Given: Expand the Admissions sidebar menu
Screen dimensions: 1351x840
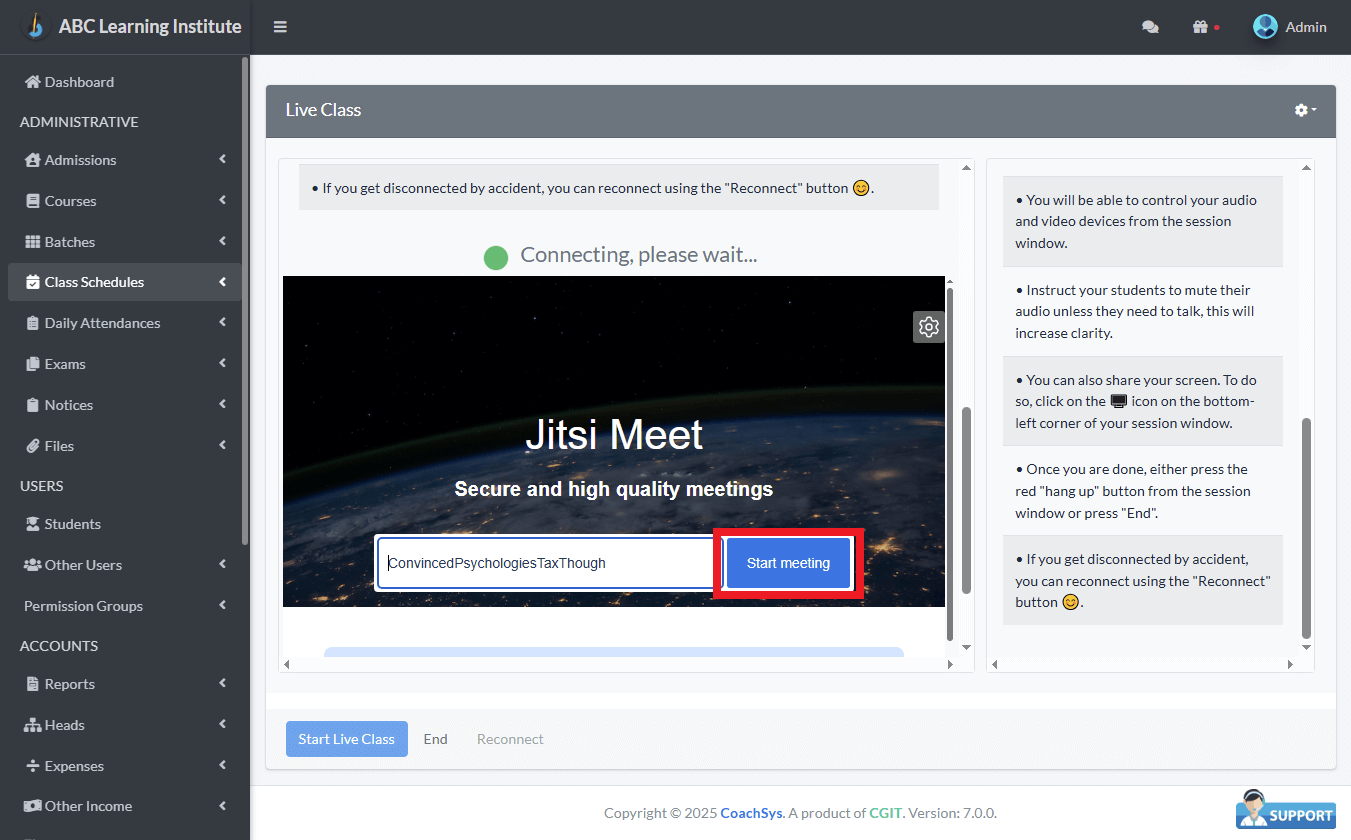Looking at the screenshot, I should (x=80, y=160).
